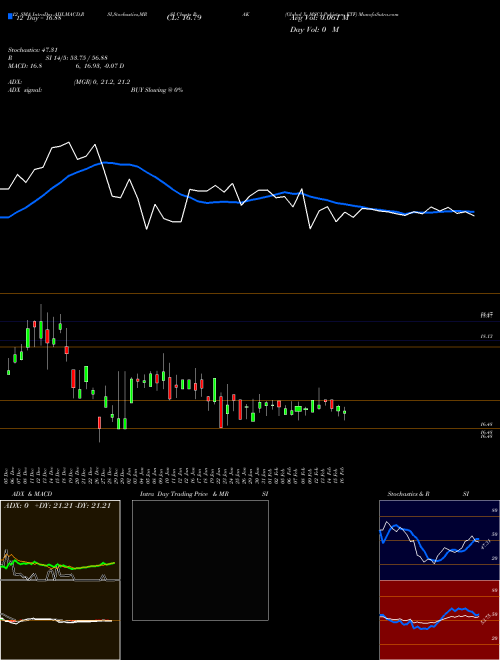Click the MACD lower sub-panel with white line
This screenshot has width=500, height=660.
60,620
